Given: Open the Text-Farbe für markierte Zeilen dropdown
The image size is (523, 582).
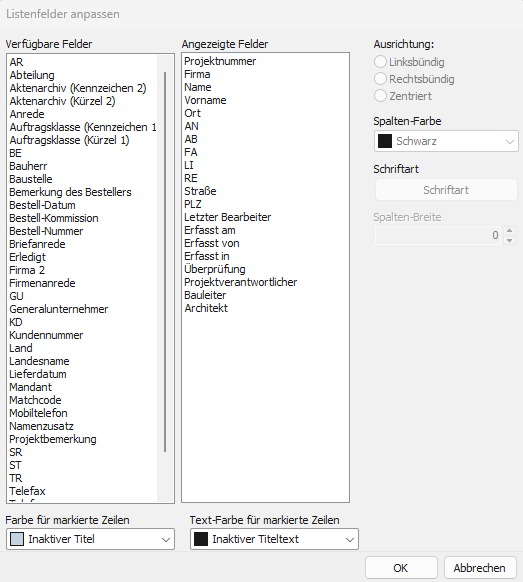Looking at the screenshot, I should [274, 539].
